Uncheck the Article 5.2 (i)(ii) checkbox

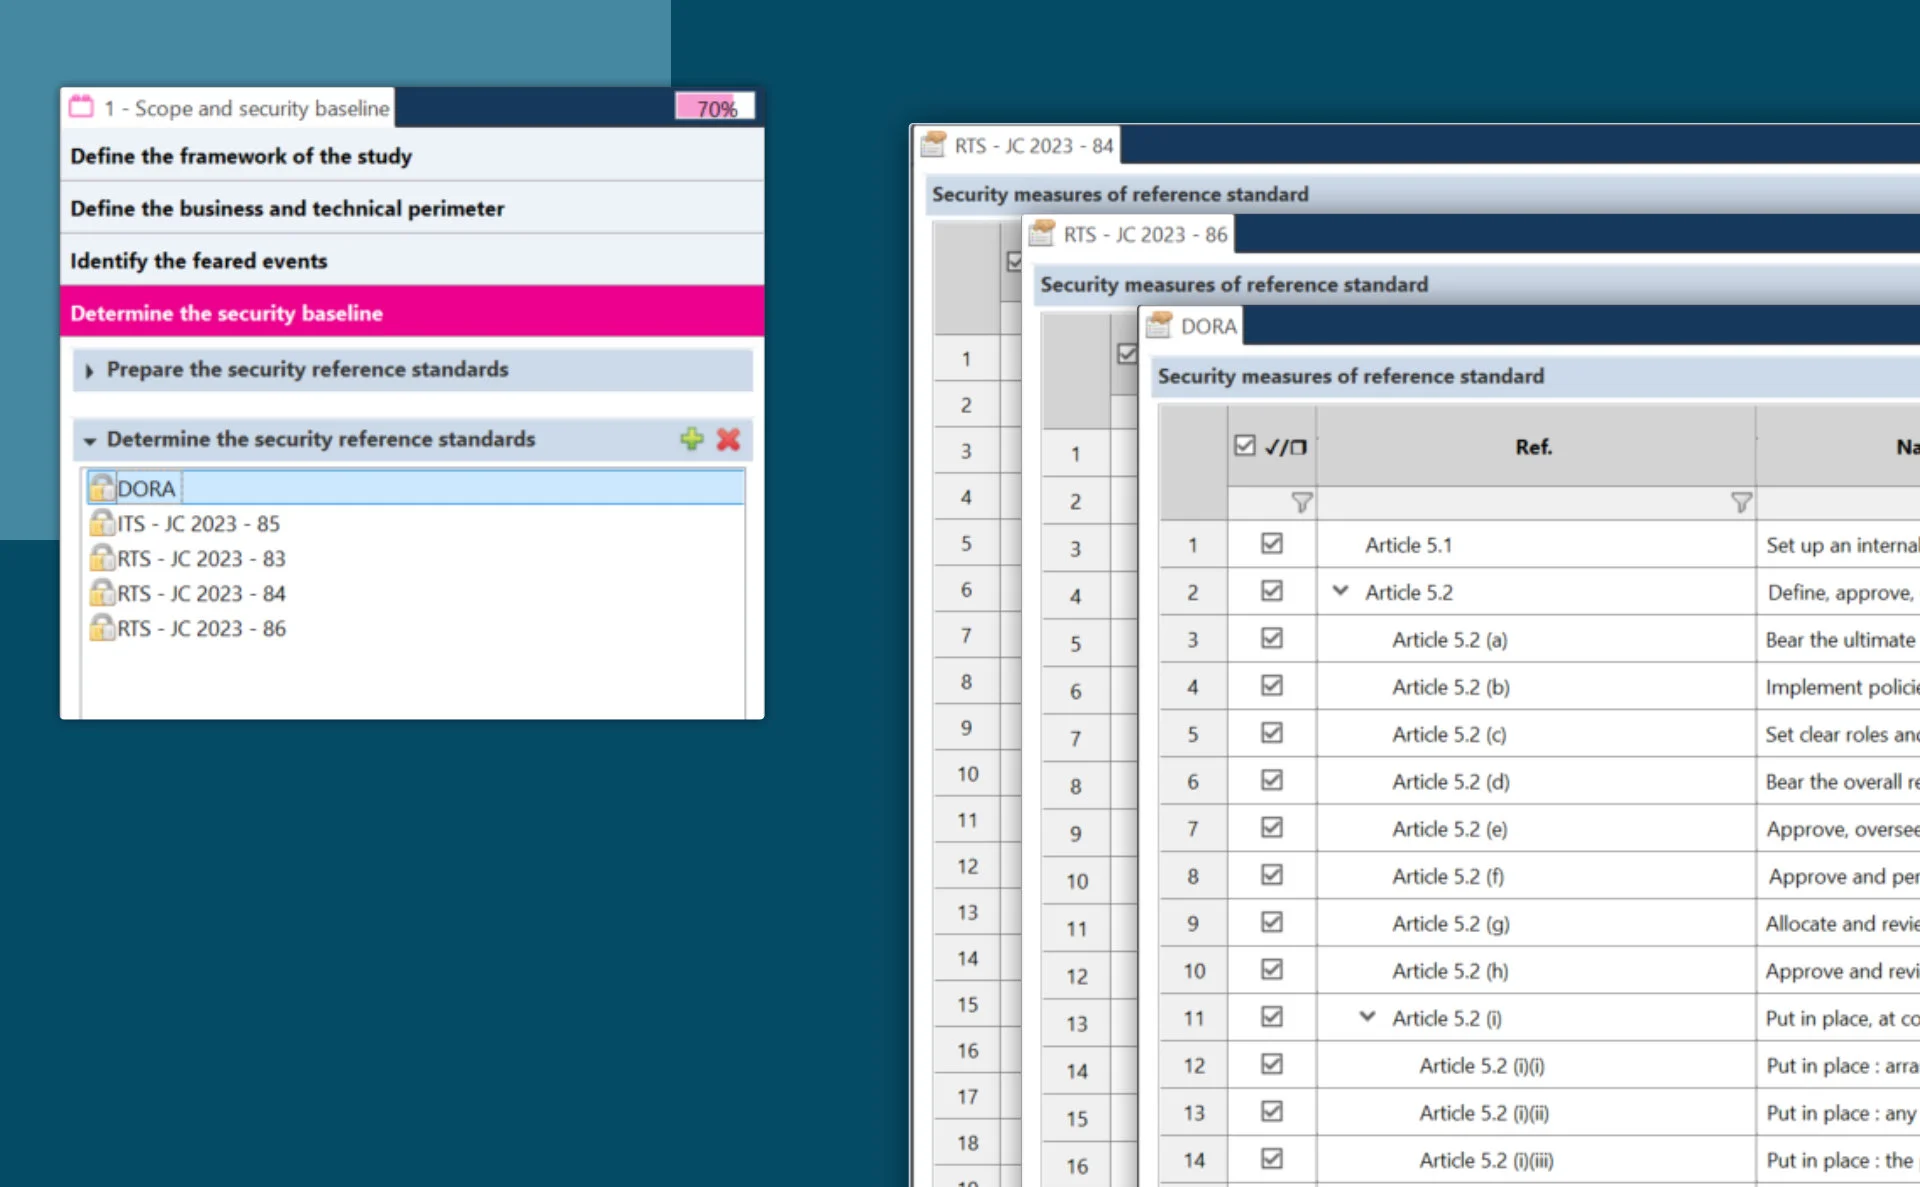point(1272,1112)
